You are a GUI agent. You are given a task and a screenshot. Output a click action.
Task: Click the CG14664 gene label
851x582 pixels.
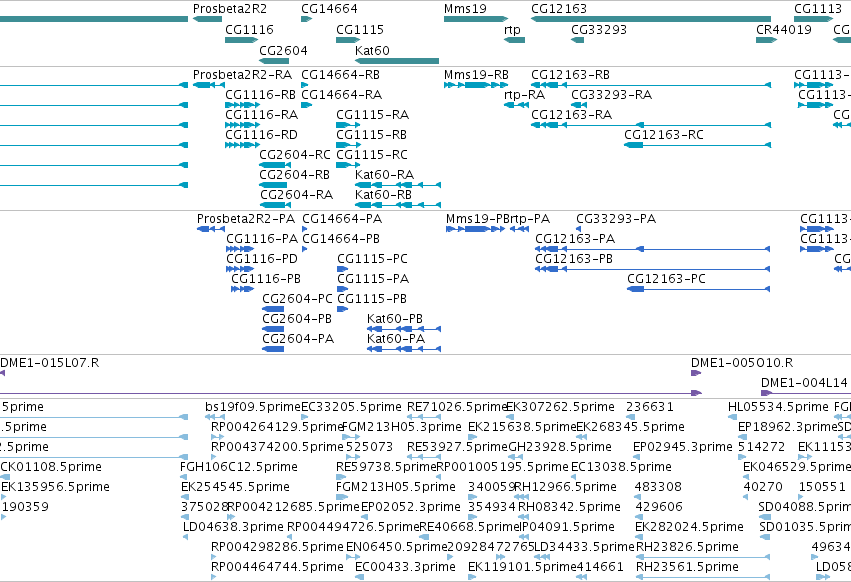click(x=329, y=9)
